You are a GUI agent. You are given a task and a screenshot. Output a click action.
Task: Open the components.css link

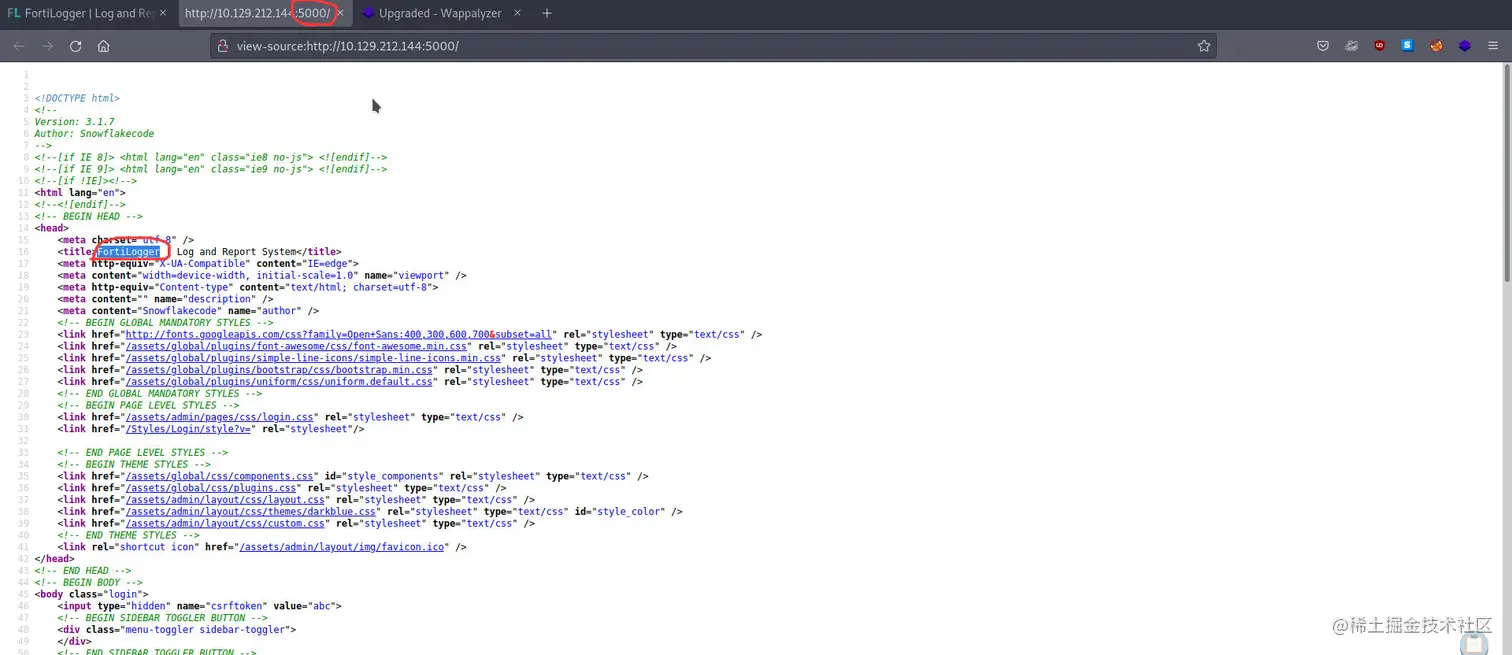click(220, 476)
